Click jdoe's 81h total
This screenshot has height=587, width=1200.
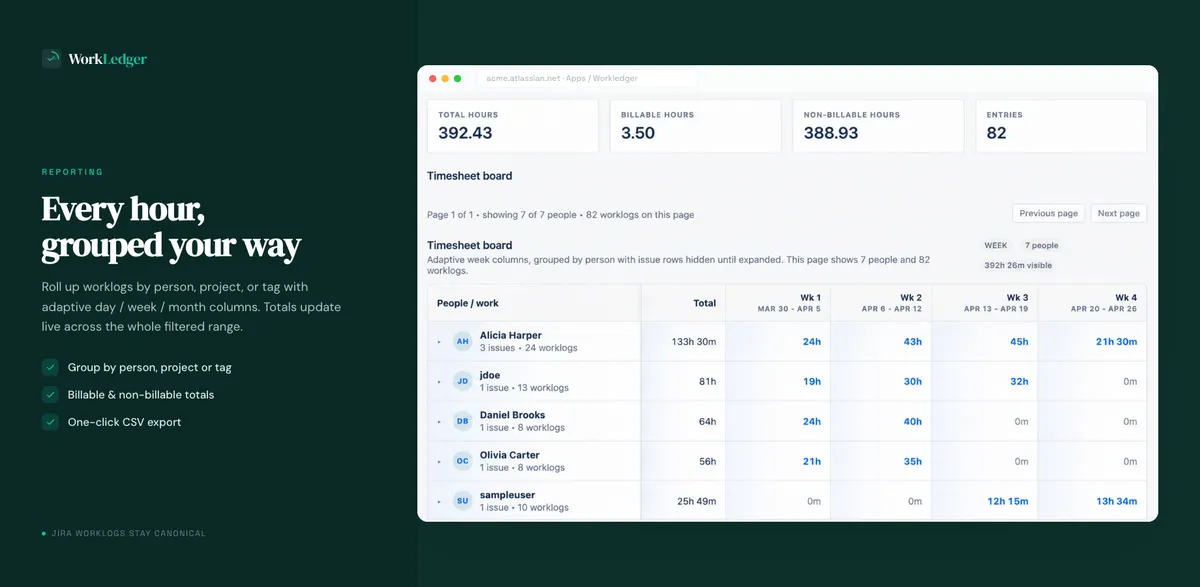[707, 381]
